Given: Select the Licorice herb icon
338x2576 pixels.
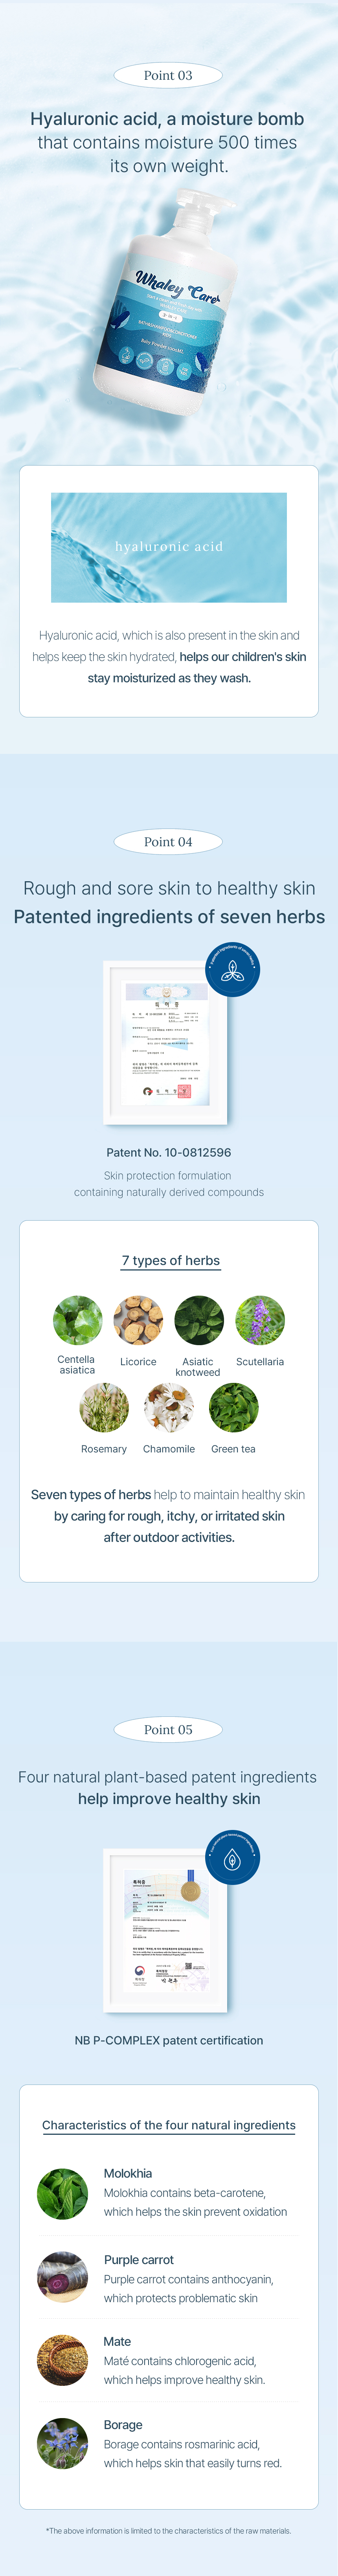Looking at the screenshot, I should point(138,1320).
